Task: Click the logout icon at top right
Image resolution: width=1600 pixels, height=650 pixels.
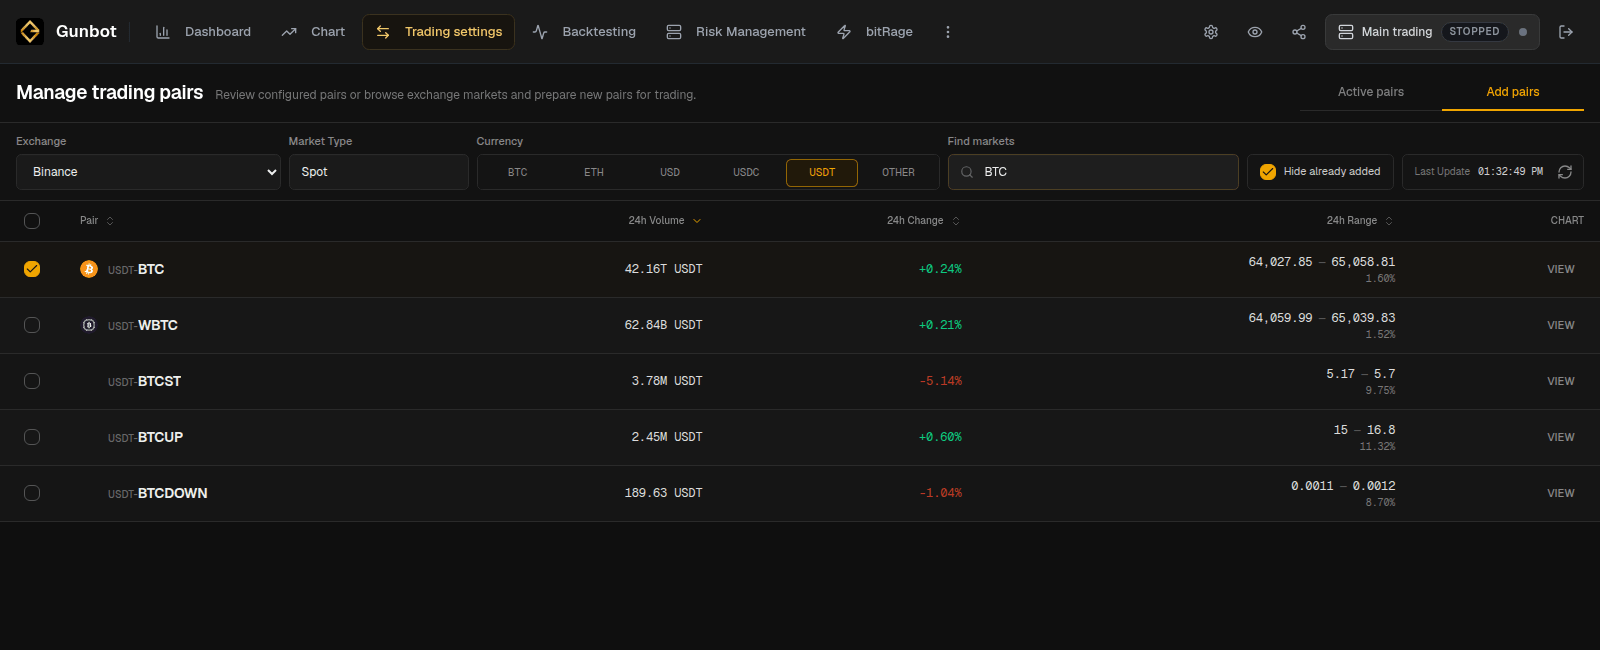Action: point(1566,32)
